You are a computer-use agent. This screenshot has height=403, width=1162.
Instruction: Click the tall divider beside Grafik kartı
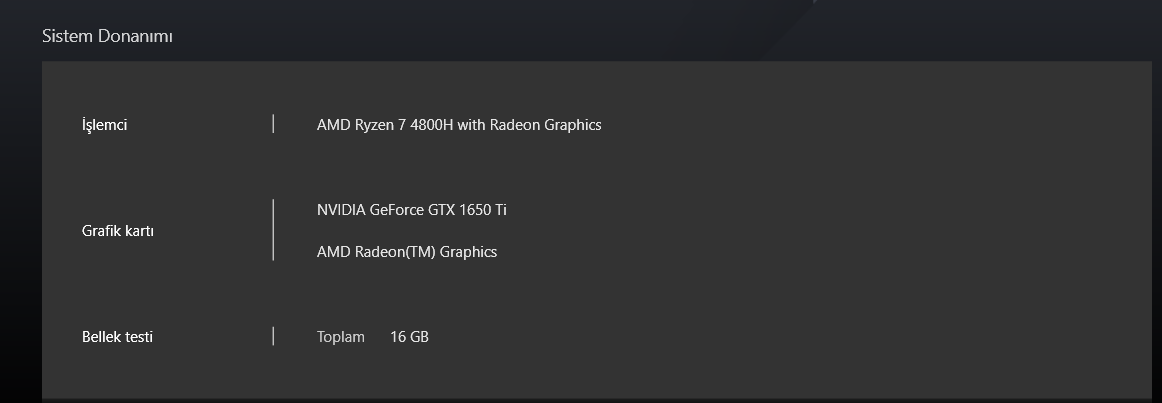tap(273, 230)
